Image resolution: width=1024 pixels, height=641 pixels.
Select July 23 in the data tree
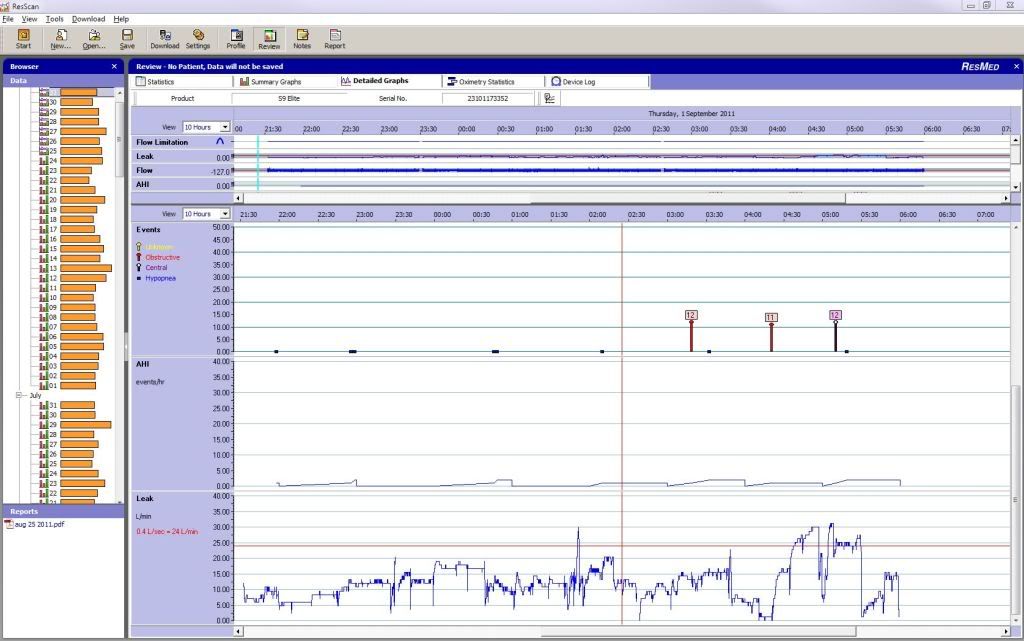click(x=72, y=484)
